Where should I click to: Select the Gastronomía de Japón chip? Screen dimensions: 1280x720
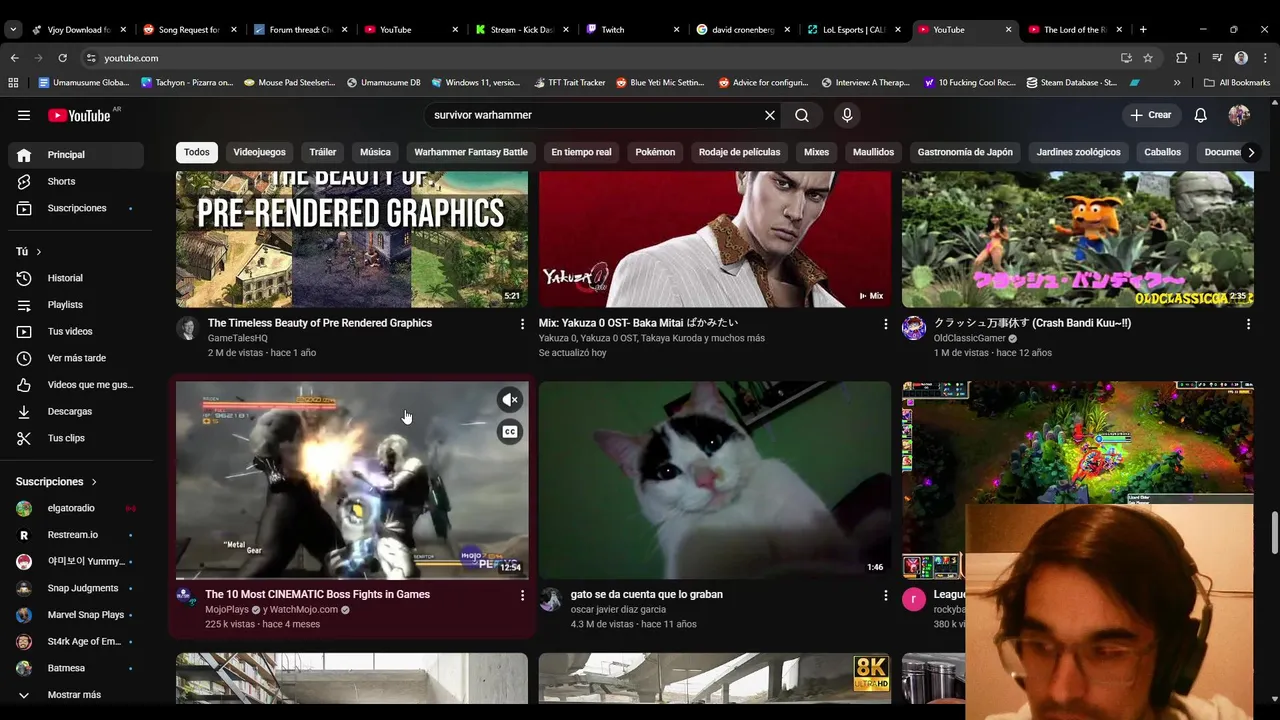tap(965, 152)
